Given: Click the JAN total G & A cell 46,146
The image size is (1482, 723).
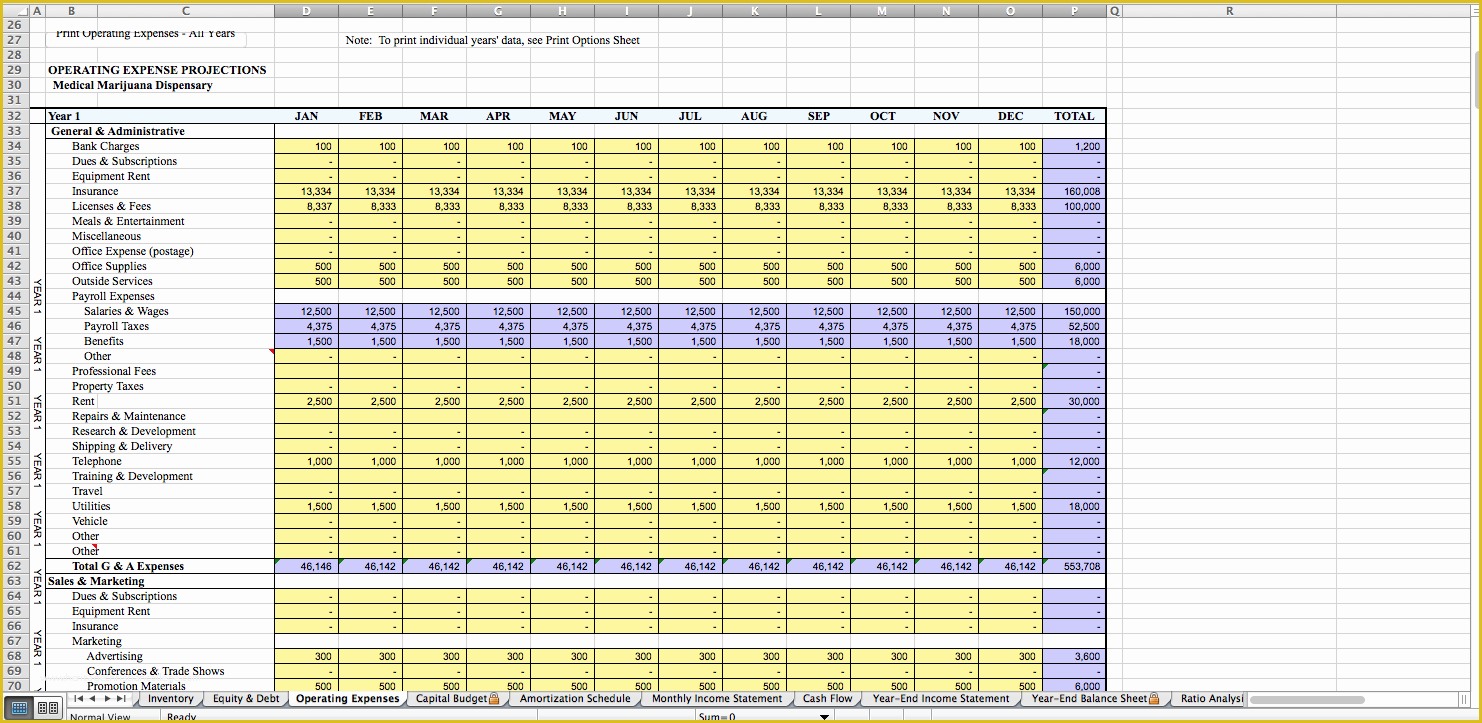Looking at the screenshot, I should pyautogui.click(x=306, y=566).
